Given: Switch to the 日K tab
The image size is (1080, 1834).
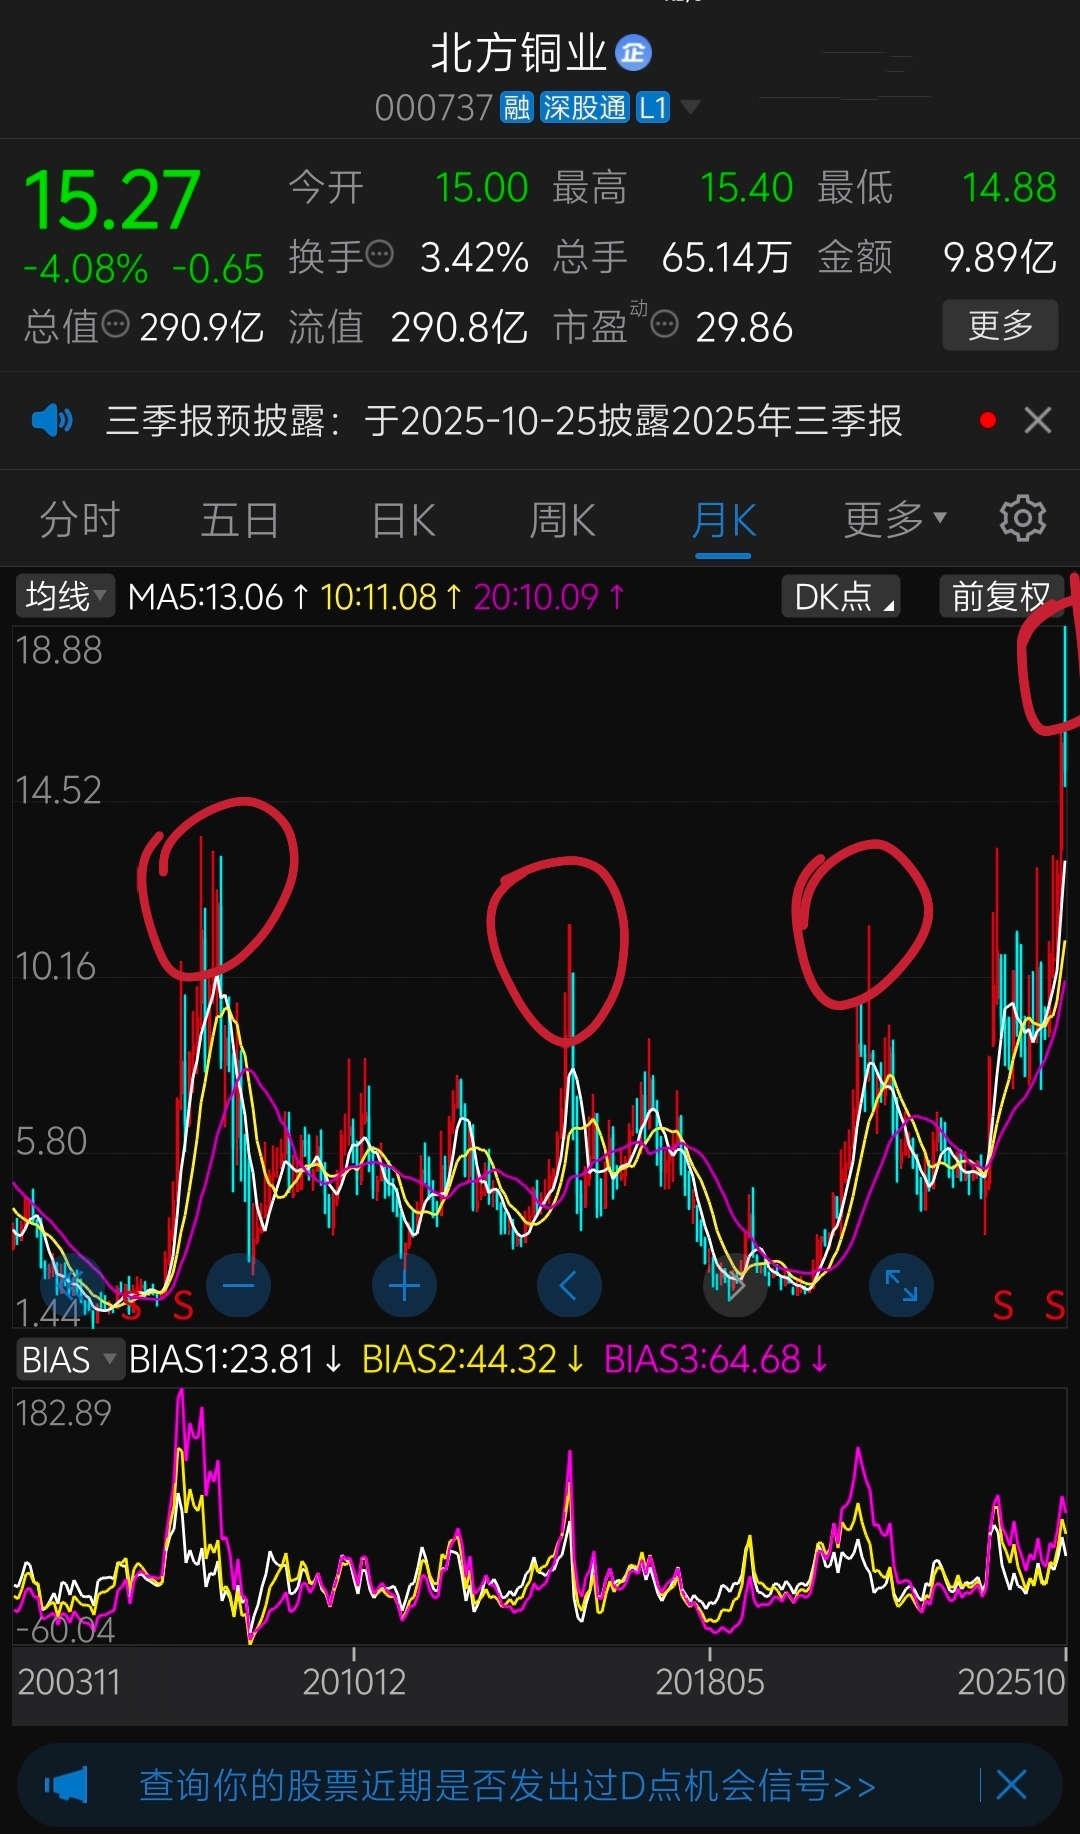Looking at the screenshot, I should click(x=403, y=520).
